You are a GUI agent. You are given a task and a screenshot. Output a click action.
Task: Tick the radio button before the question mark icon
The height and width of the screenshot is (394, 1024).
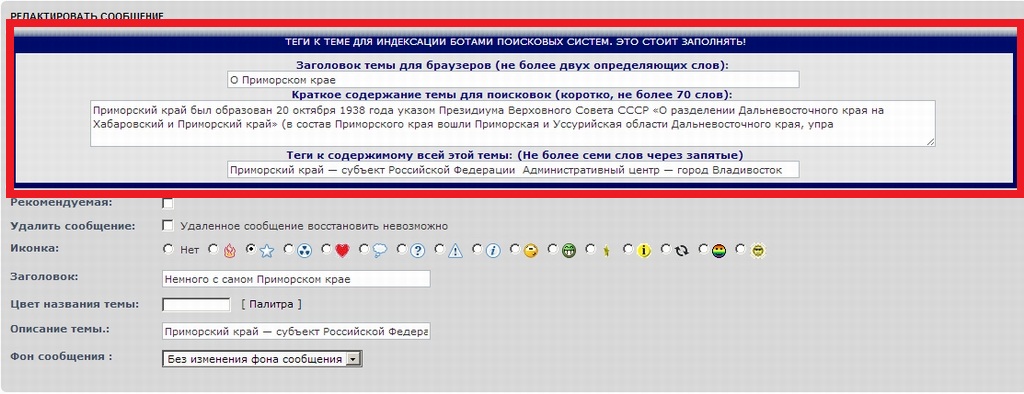[x=402, y=249]
